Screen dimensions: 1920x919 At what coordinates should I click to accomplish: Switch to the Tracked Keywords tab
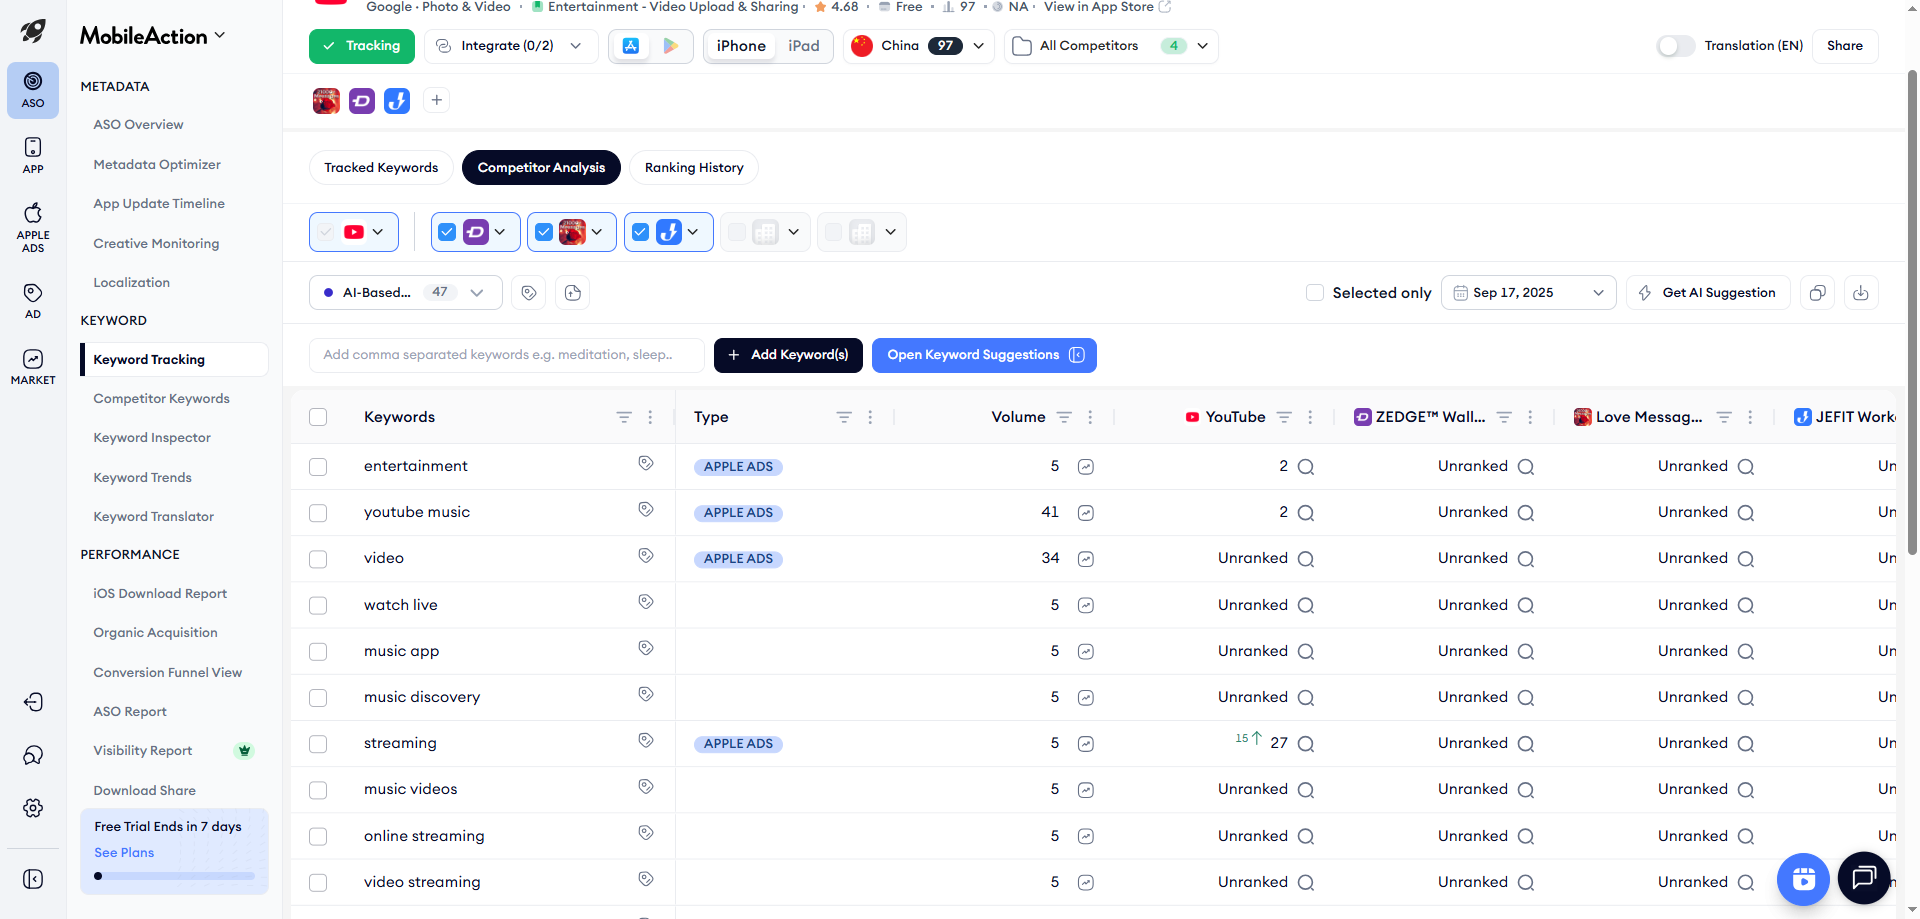point(381,168)
